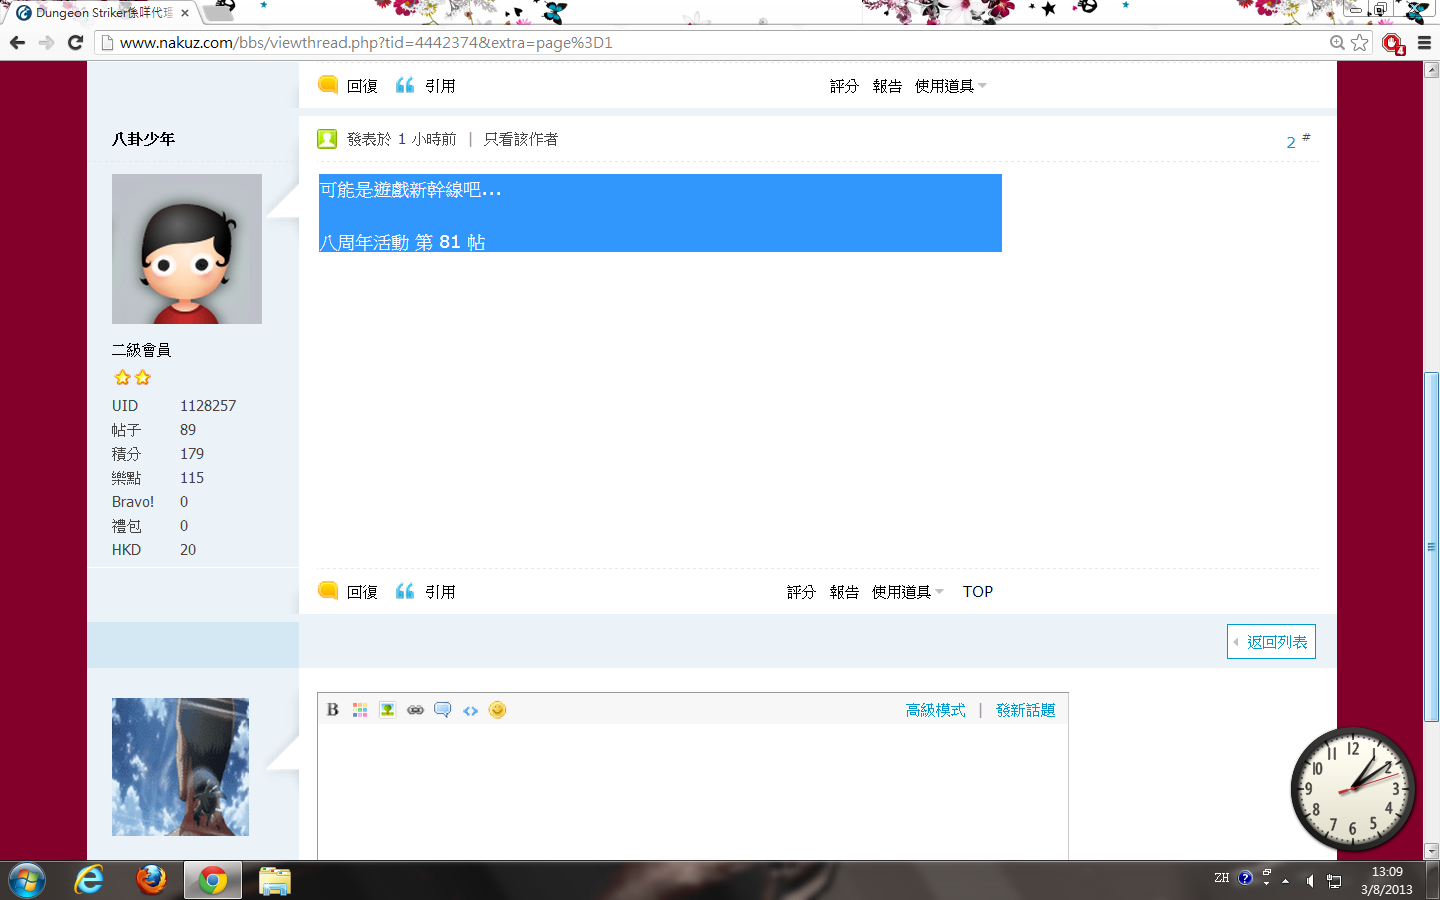The height and width of the screenshot is (900, 1440).
Task: Focus the quick reply text area
Action: pyautogui.click(x=693, y=792)
